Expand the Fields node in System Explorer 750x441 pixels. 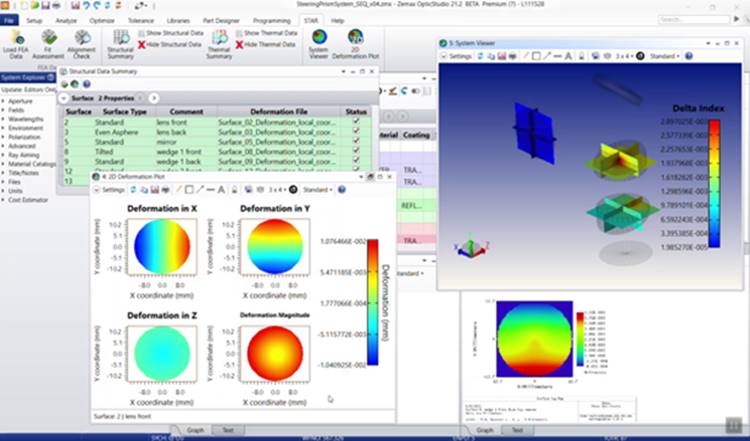pos(3,110)
